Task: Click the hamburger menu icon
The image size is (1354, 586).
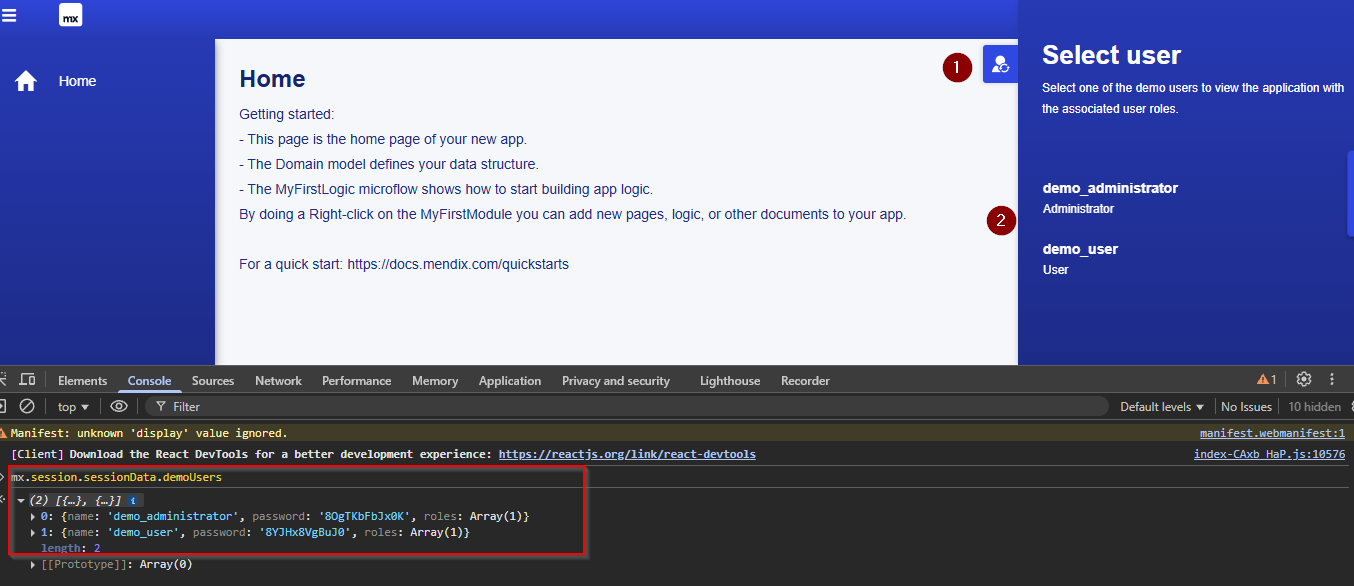Action: (x=9, y=15)
